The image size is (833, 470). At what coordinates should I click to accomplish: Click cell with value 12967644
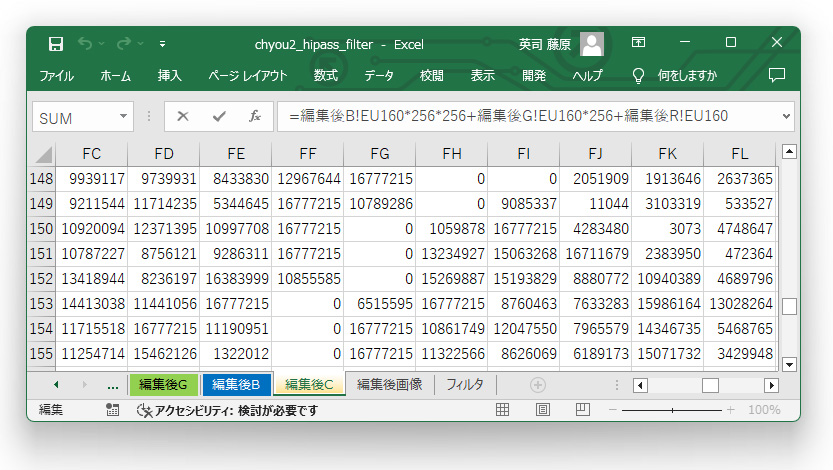pos(308,179)
